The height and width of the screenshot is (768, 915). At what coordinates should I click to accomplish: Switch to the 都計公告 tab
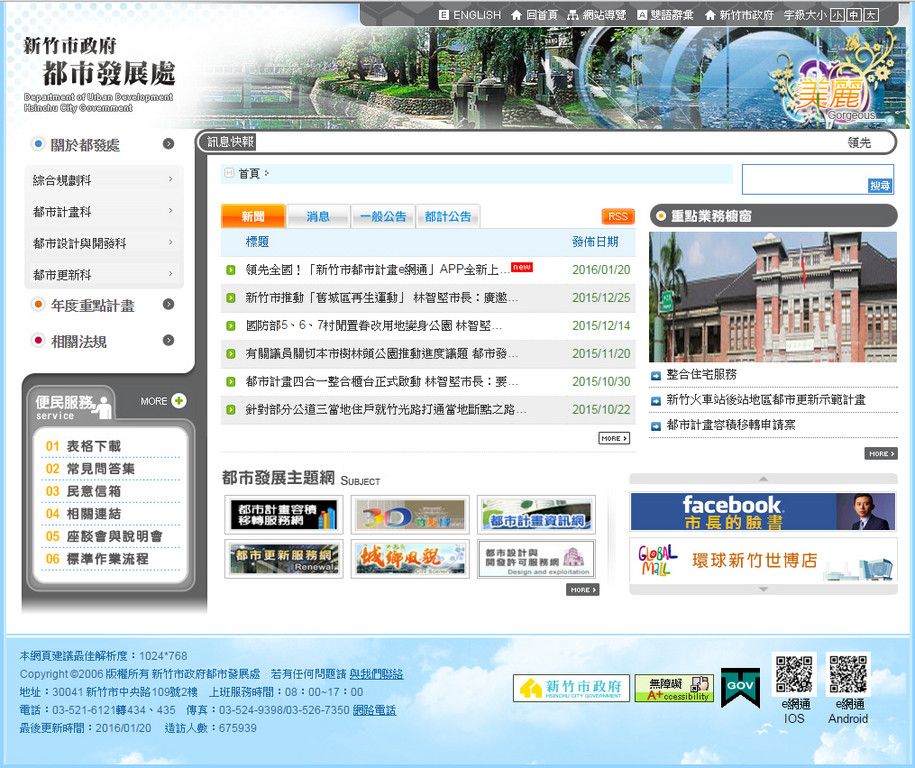point(447,216)
